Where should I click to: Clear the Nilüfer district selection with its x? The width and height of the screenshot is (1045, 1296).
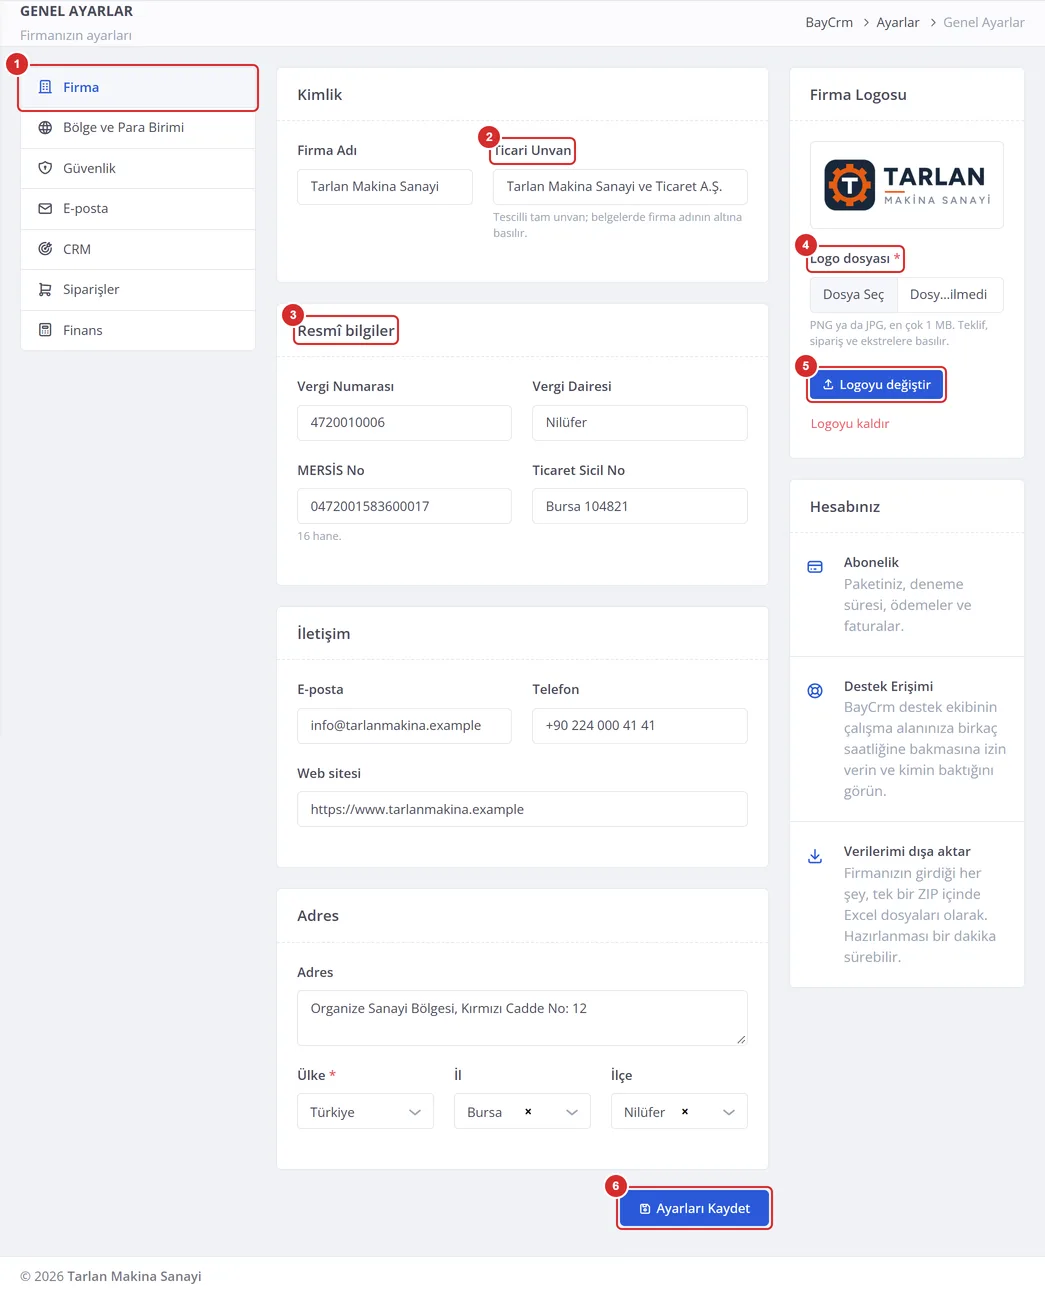pos(685,1112)
